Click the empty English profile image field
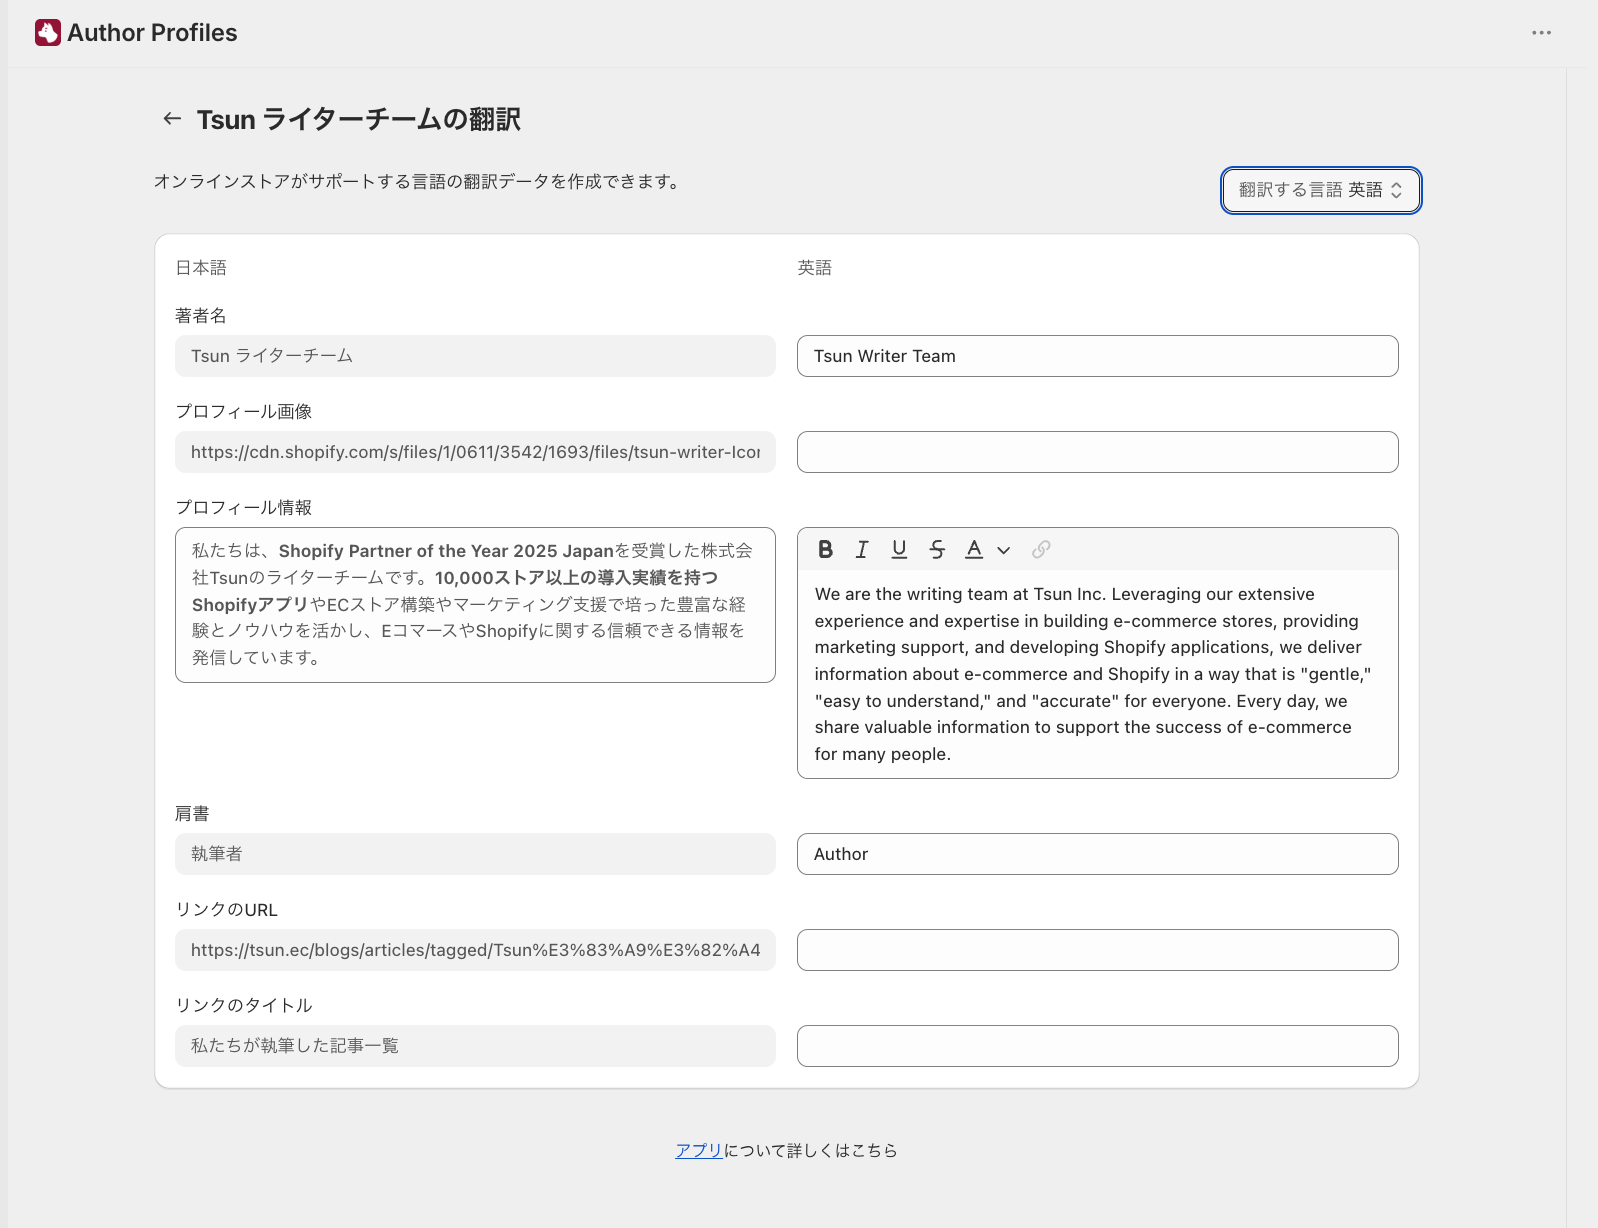This screenshot has height=1228, width=1598. (1097, 452)
